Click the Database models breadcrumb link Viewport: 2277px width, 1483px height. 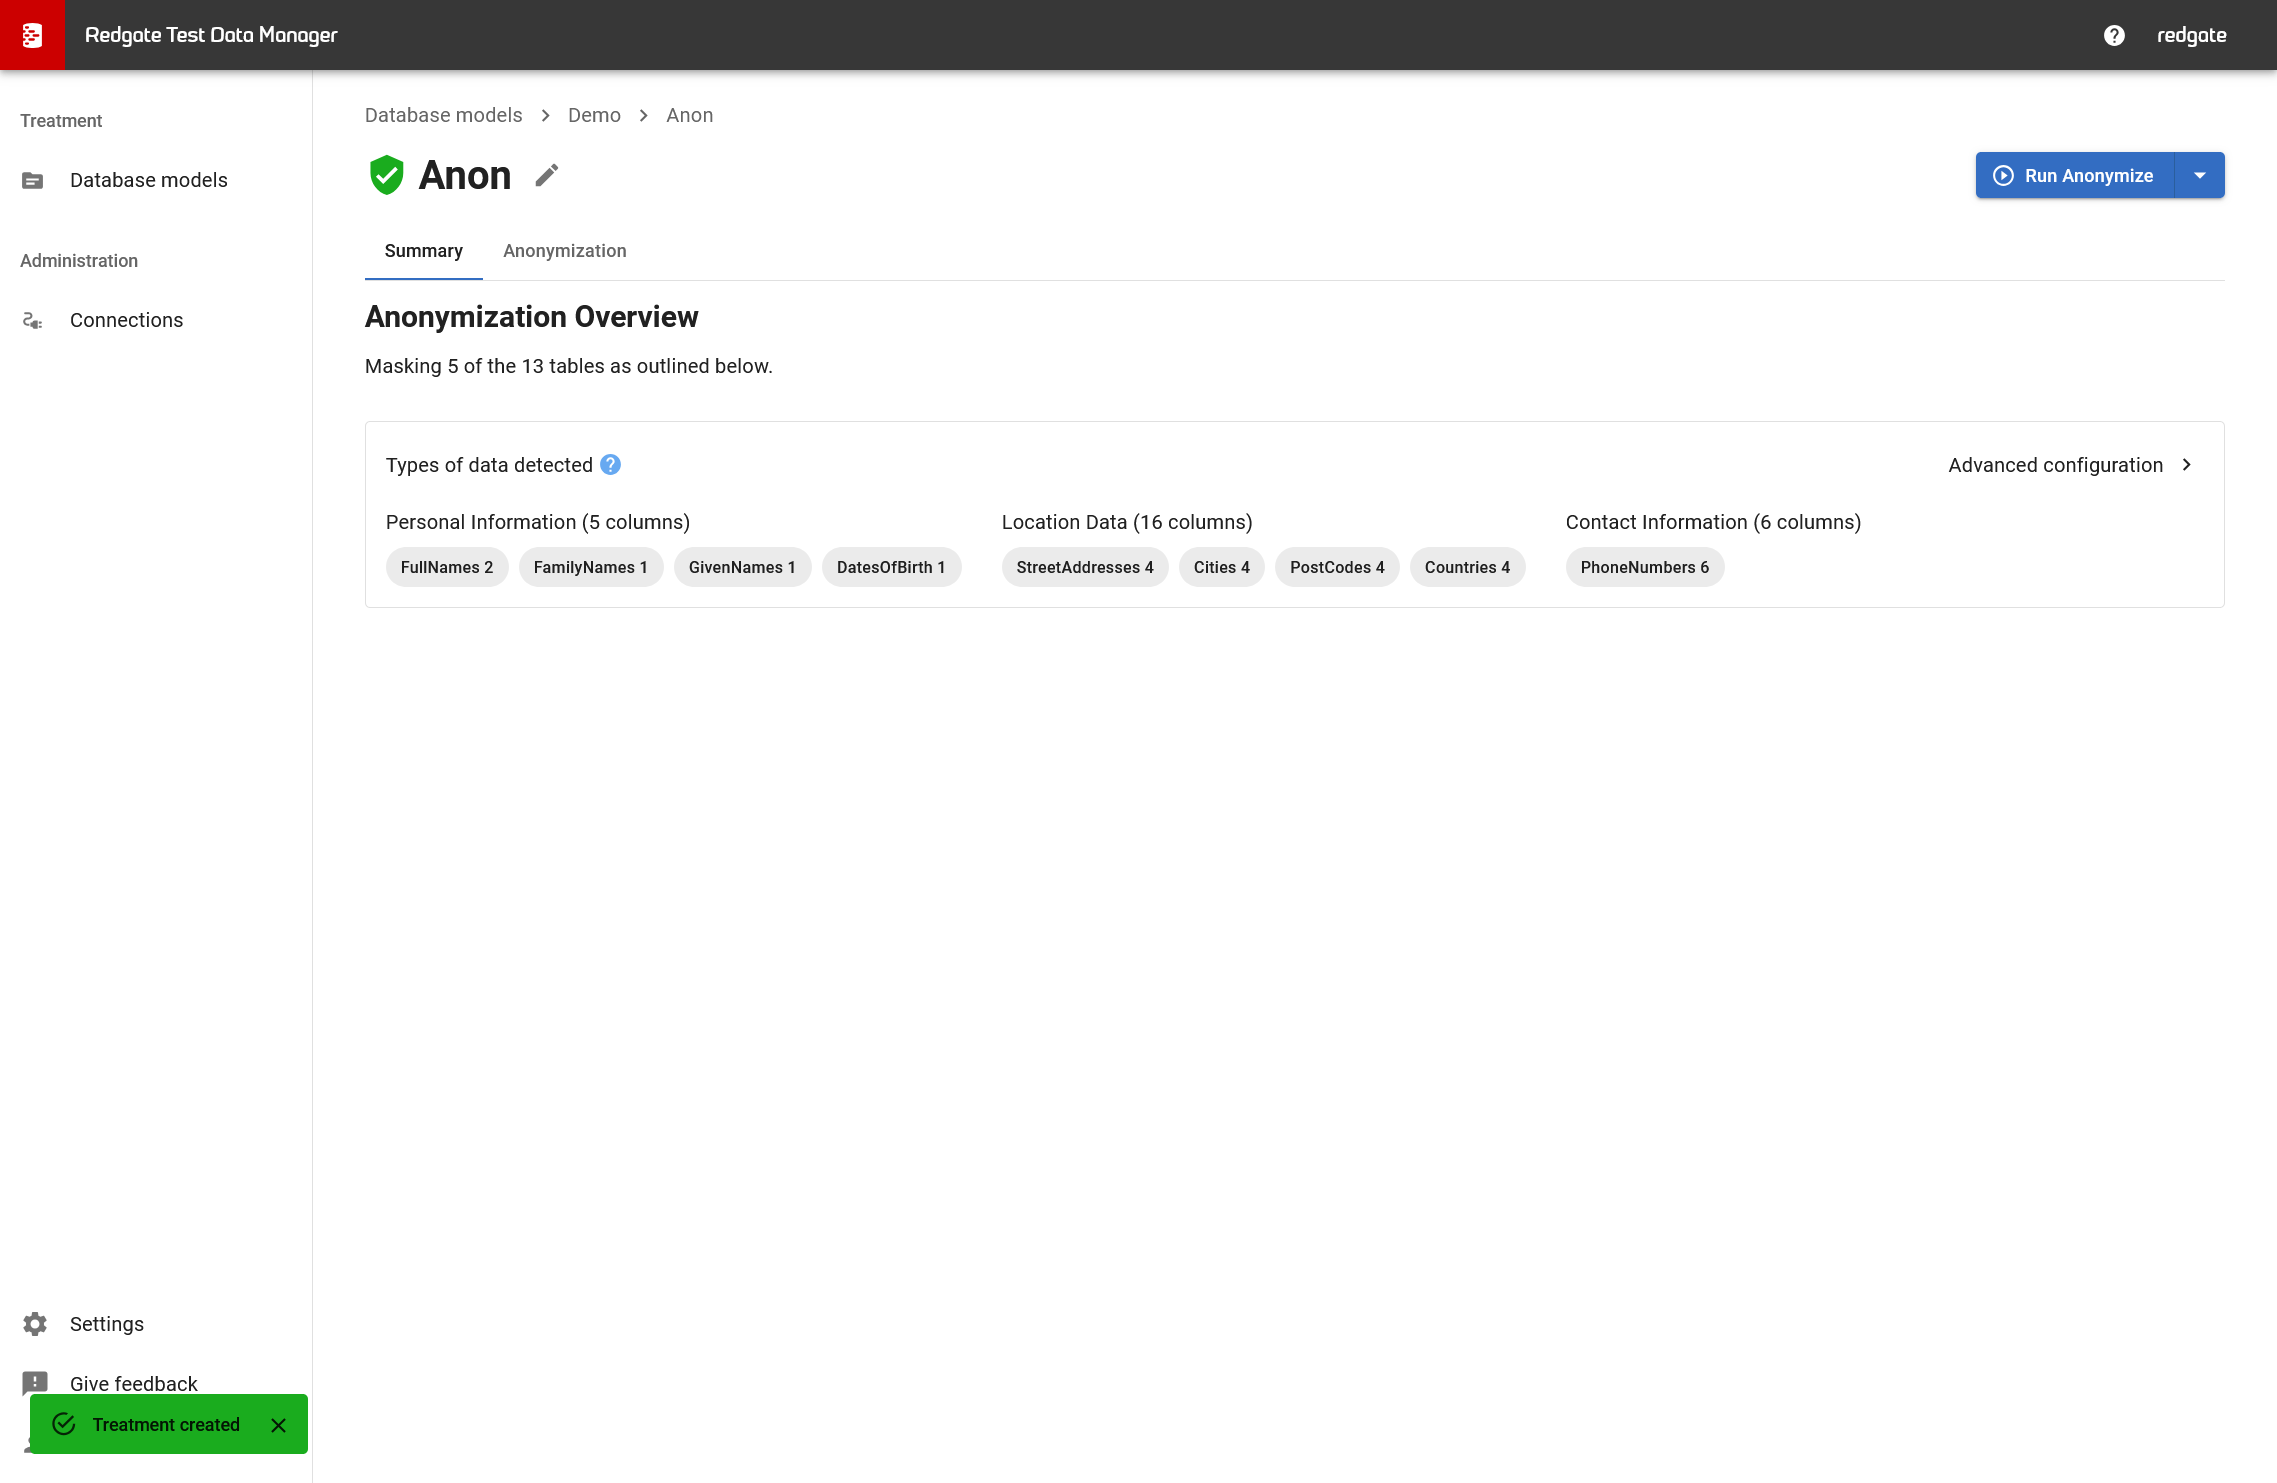(443, 115)
